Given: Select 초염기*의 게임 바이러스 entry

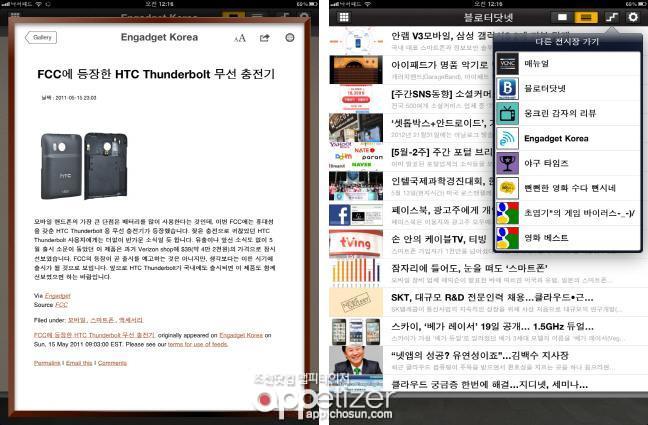Looking at the screenshot, I should (568, 213).
